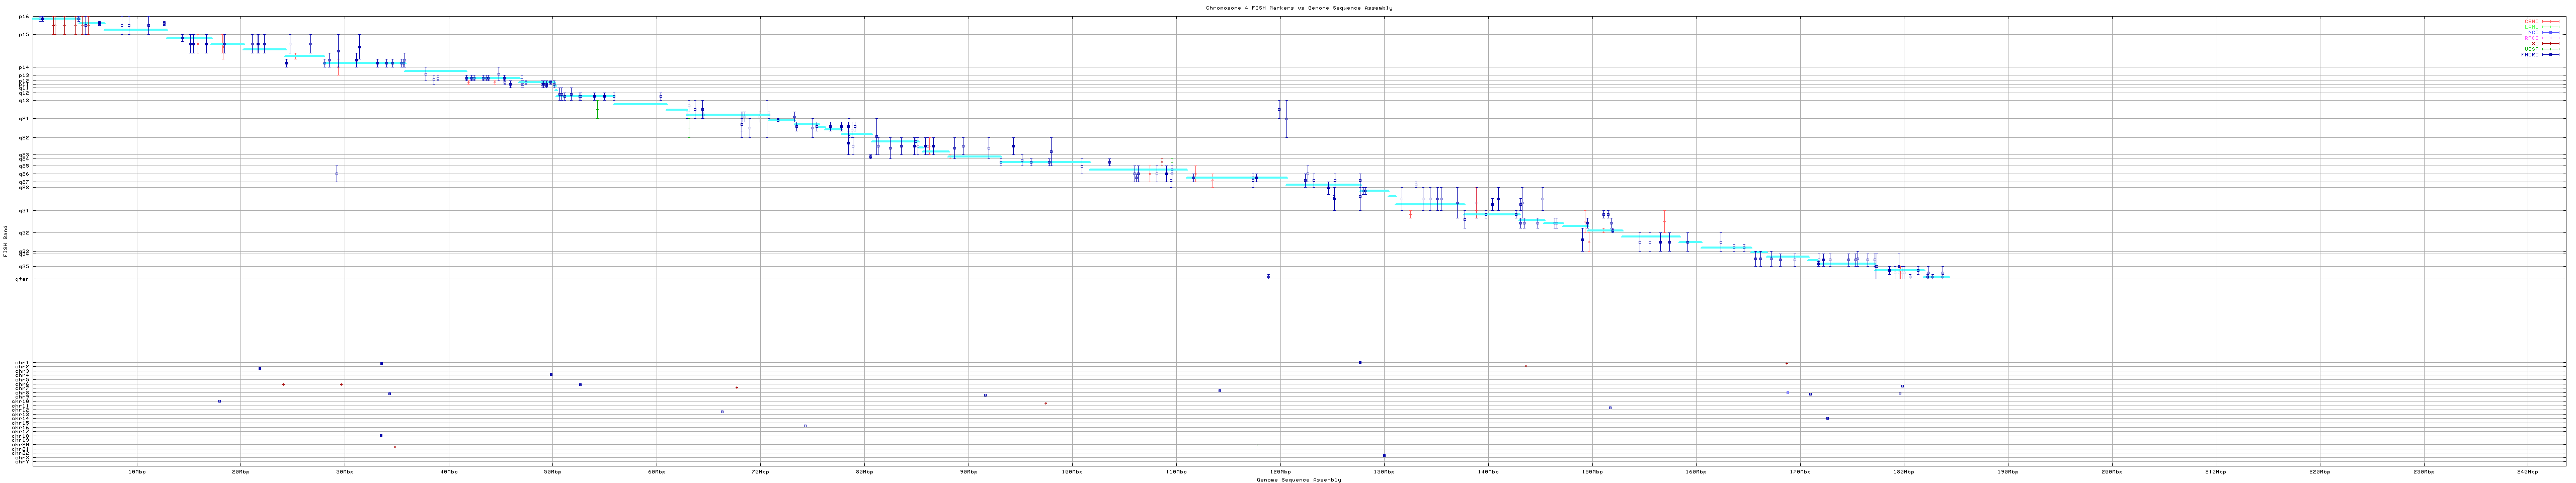
Task: Click the isolated outlier marker below qter near 120Mbp
Action: coord(1268,277)
